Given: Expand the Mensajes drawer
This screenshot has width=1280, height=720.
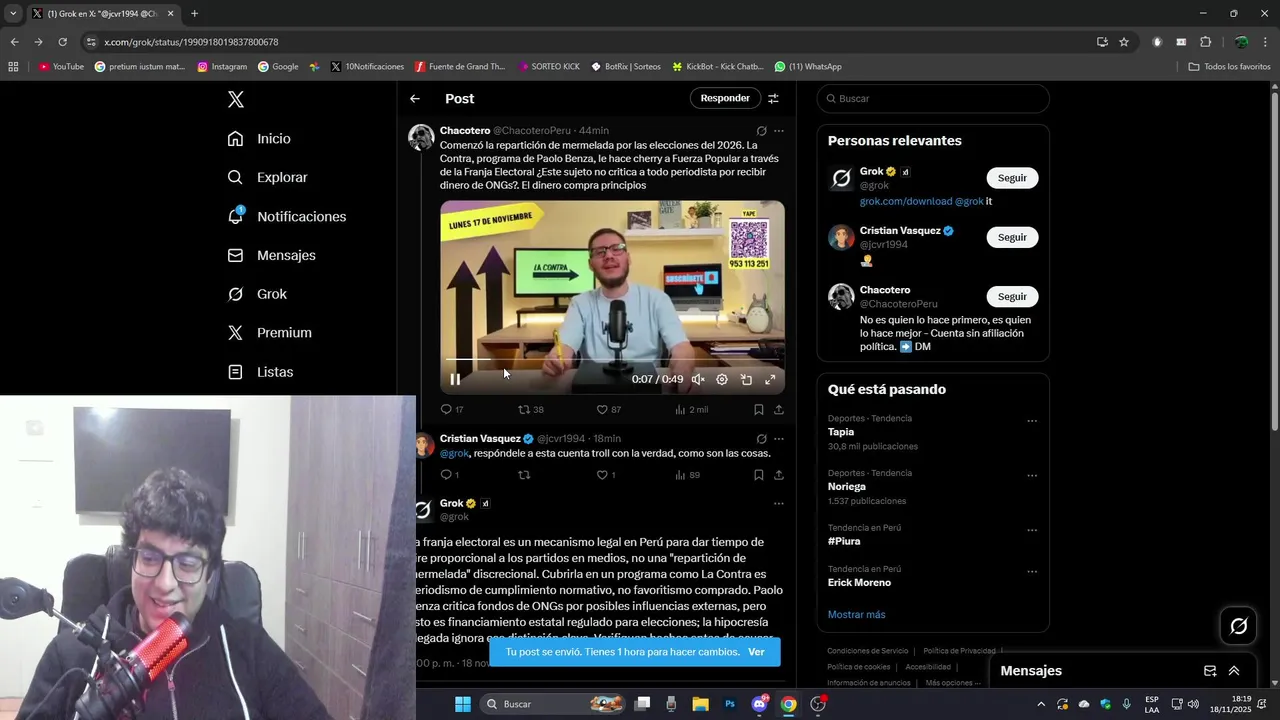Looking at the screenshot, I should 1234,671.
